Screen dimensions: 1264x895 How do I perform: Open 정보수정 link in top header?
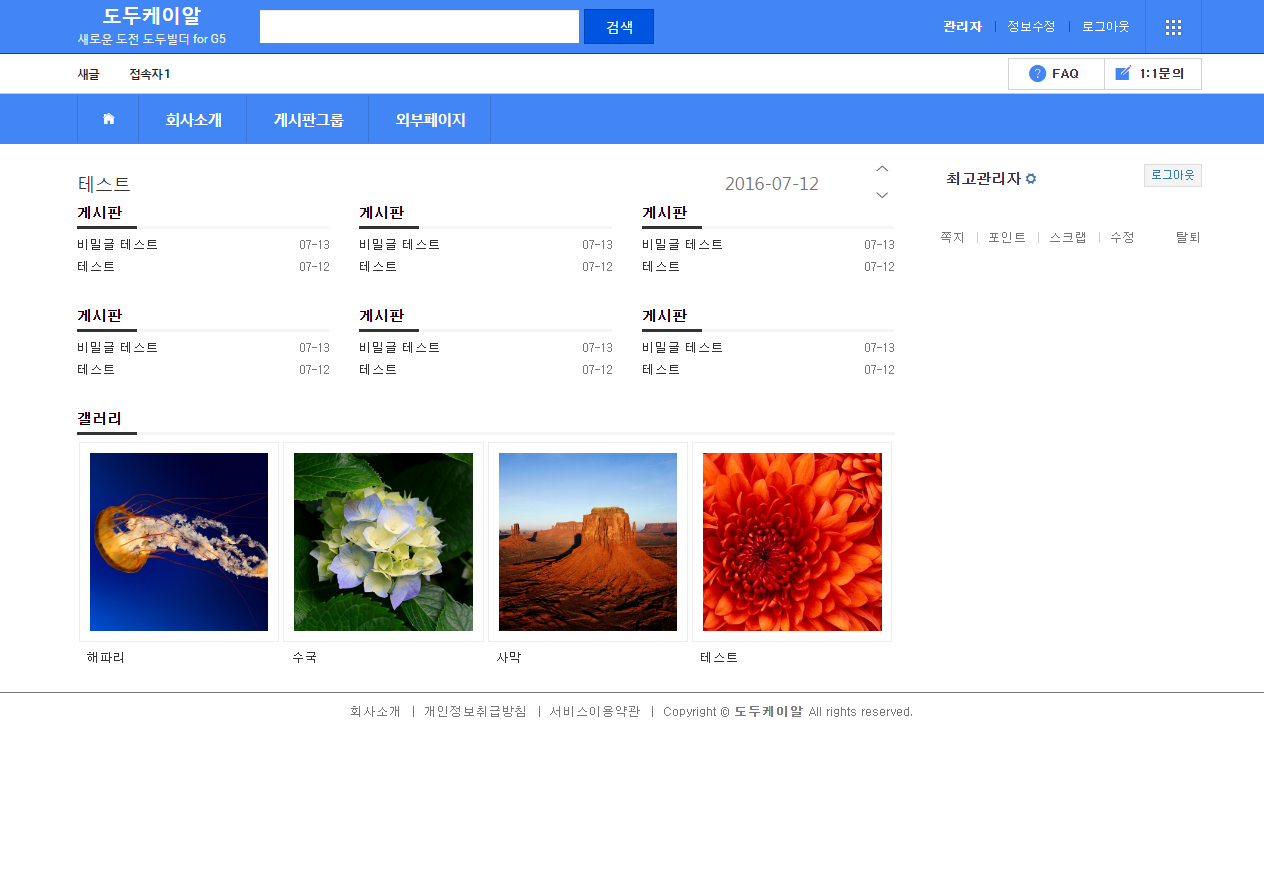(x=1031, y=27)
